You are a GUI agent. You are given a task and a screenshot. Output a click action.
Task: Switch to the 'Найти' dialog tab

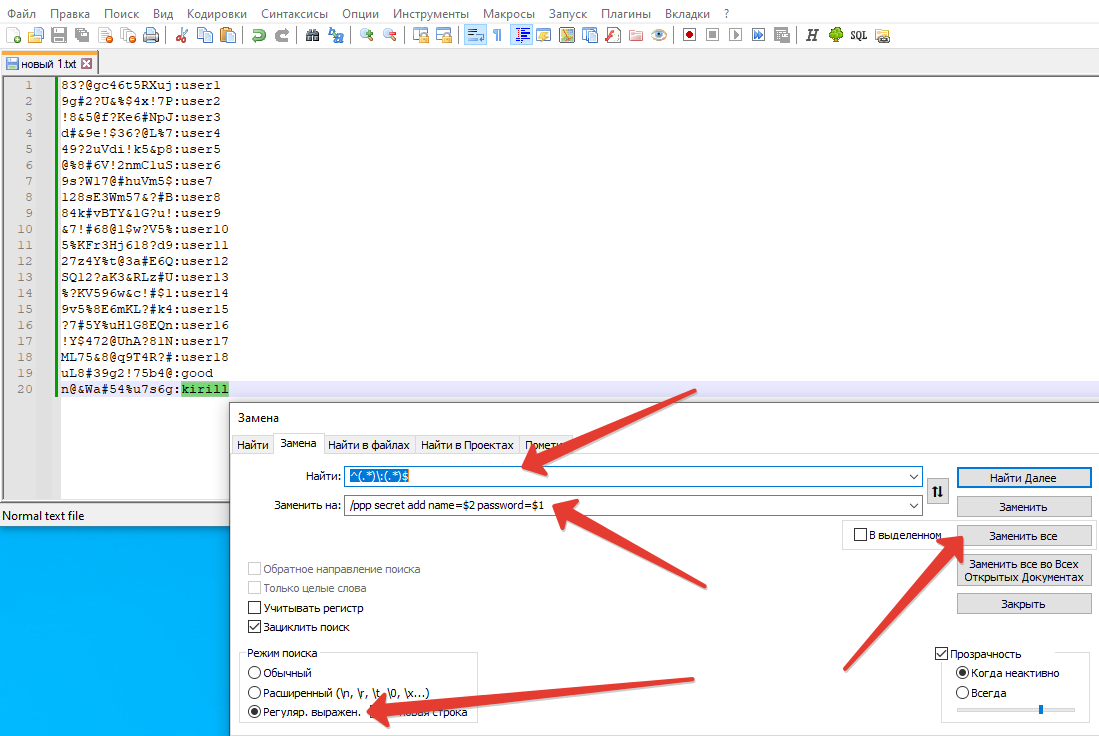pyautogui.click(x=252, y=445)
